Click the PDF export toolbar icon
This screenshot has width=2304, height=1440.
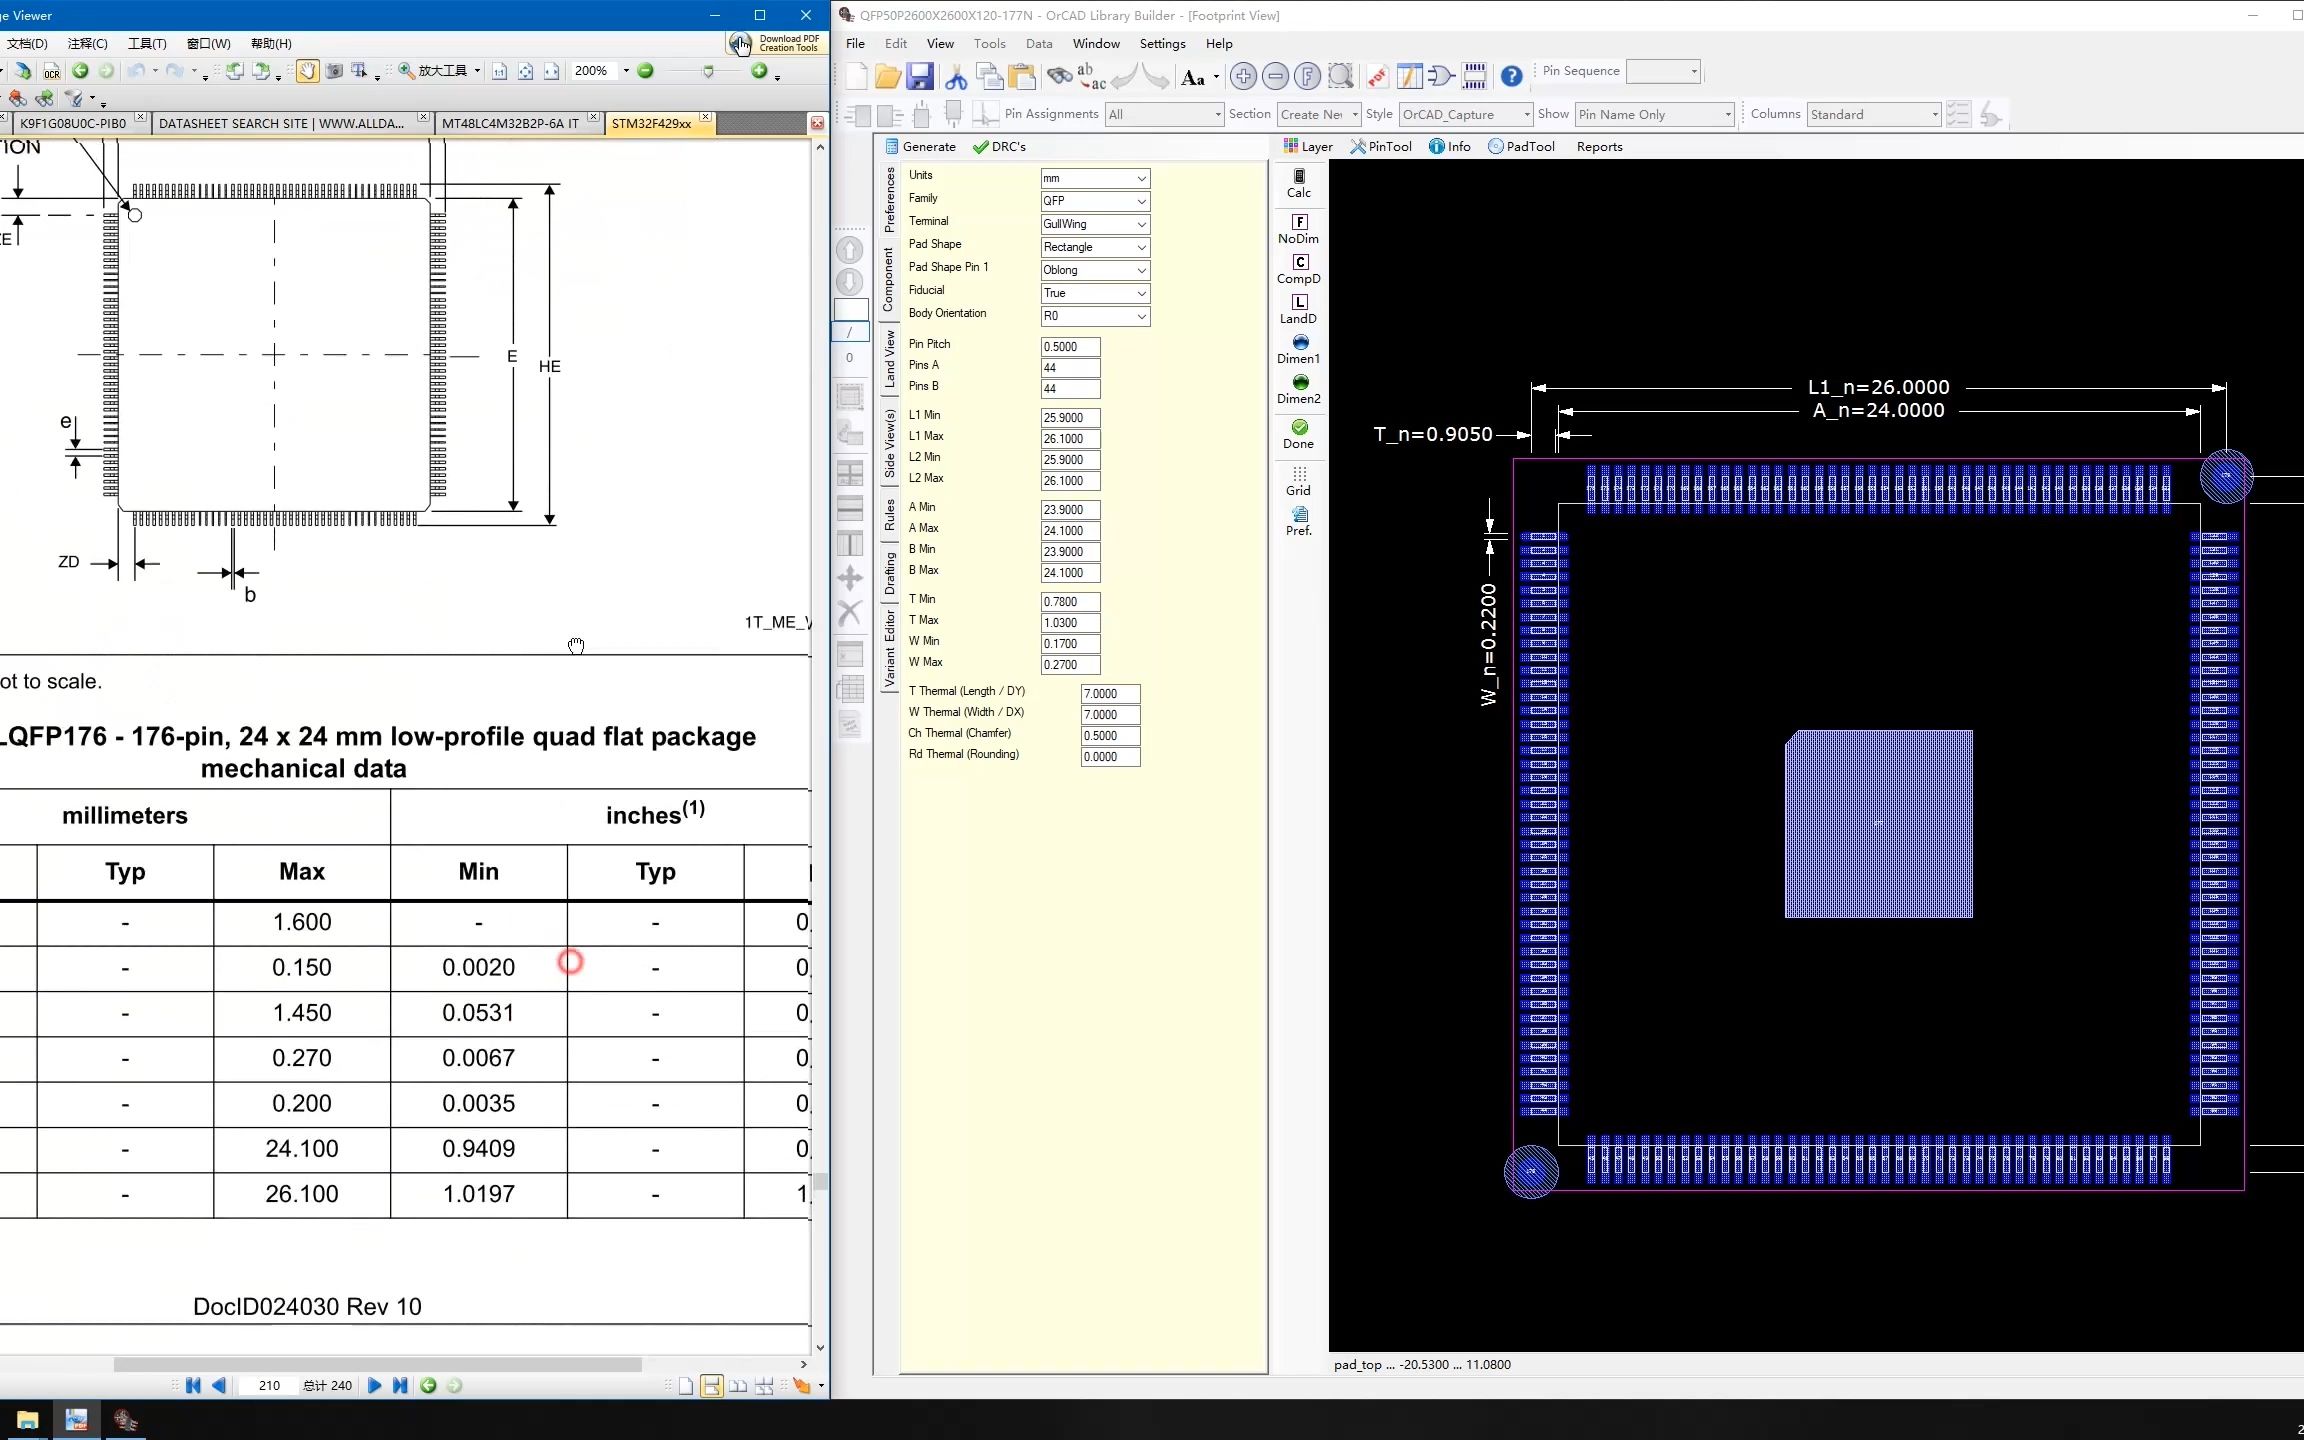click(x=1377, y=76)
